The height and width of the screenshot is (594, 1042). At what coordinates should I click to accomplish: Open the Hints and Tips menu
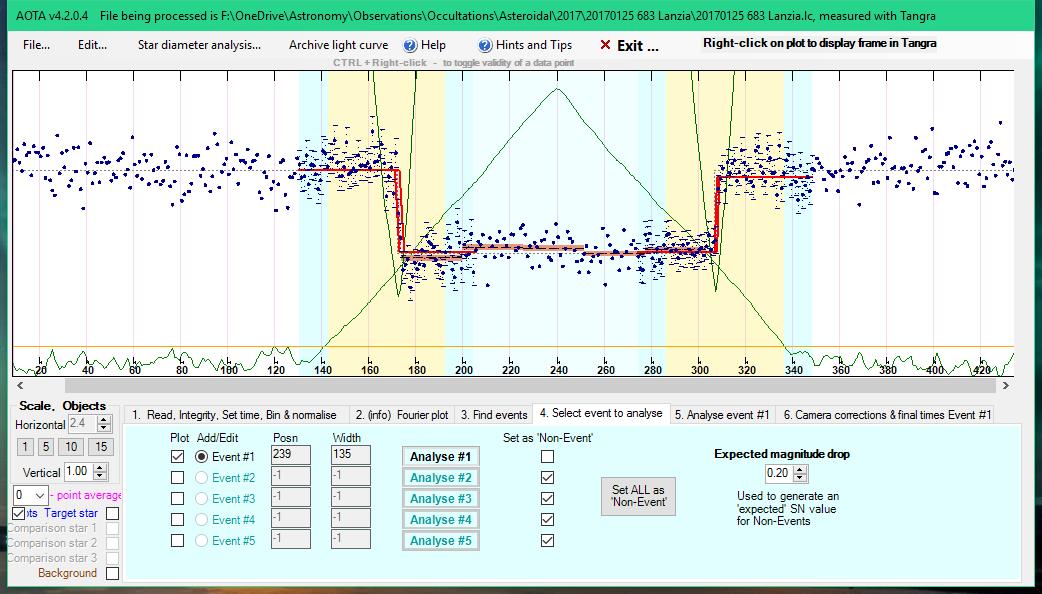tap(533, 45)
